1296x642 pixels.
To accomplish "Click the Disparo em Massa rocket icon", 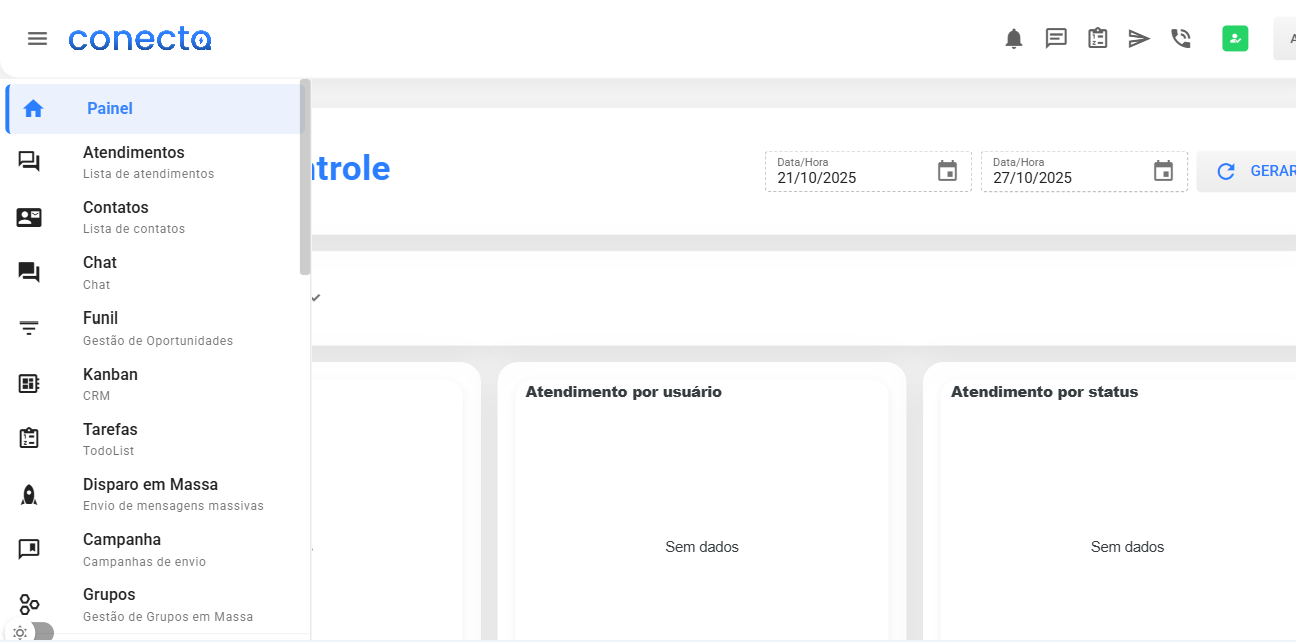I will click(29, 494).
